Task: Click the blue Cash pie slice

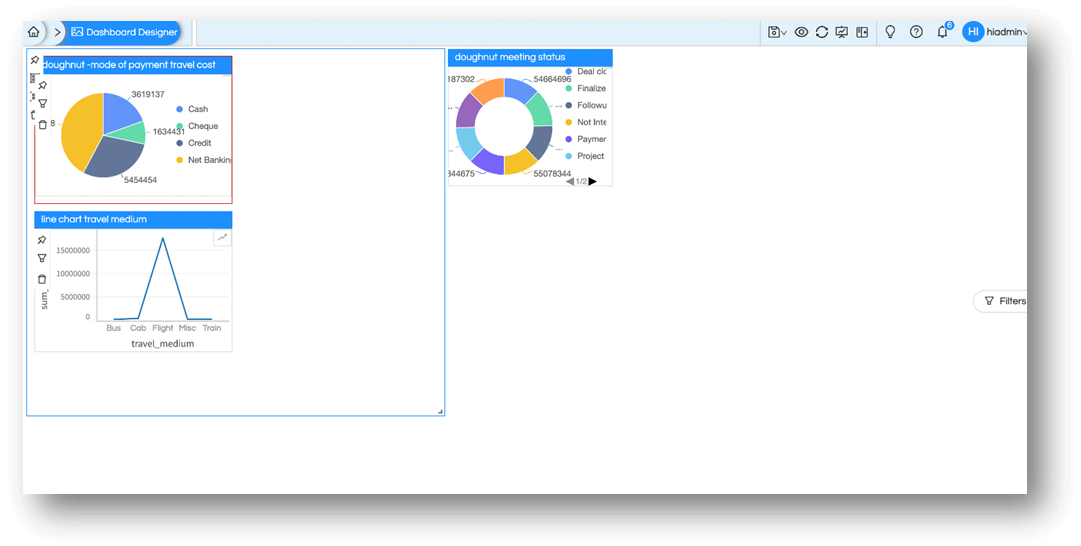Action: click(x=119, y=112)
